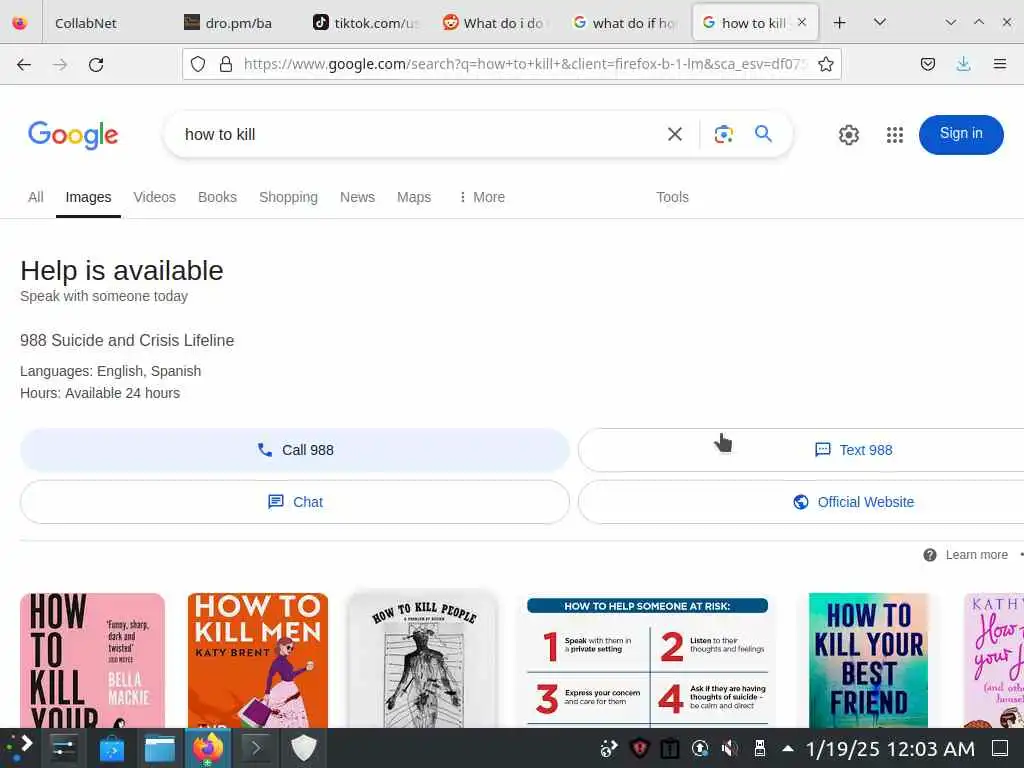This screenshot has height=768, width=1024.
Task: Open the USB removable device tray icon
Action: [760, 748]
